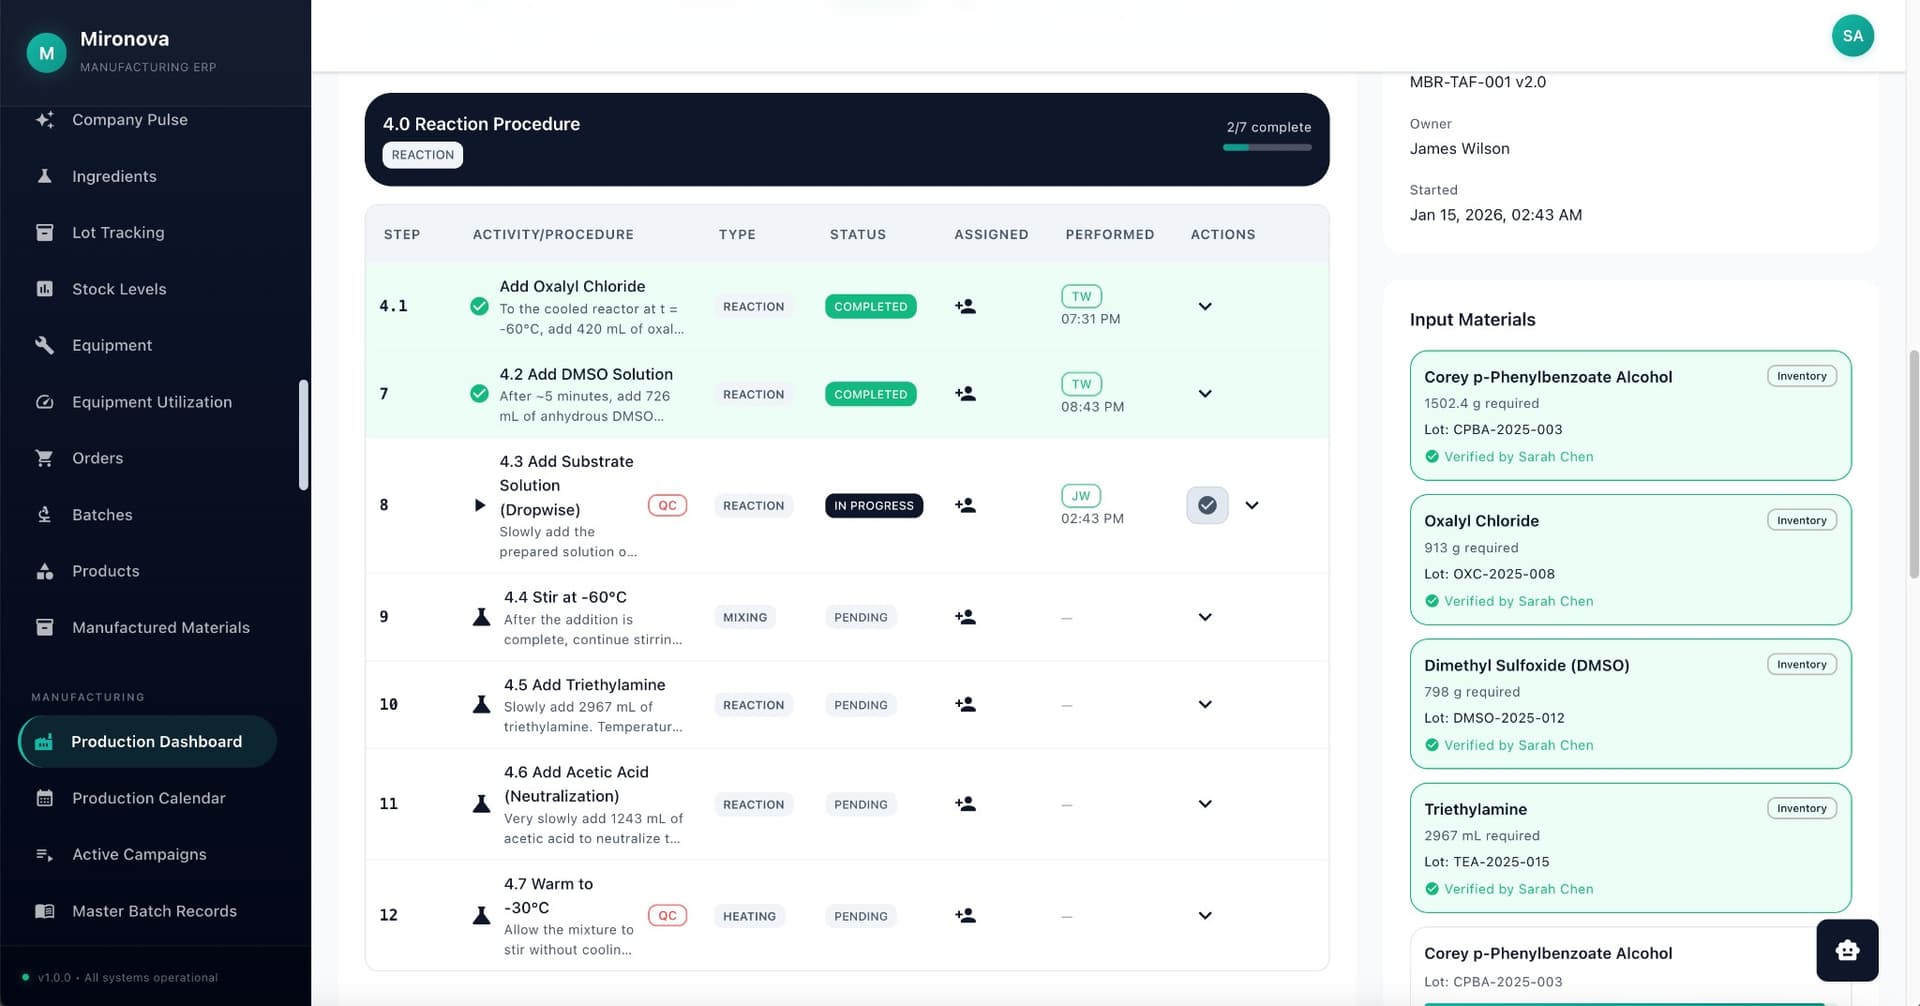Toggle the checked action circle for step 4.3

1206,505
